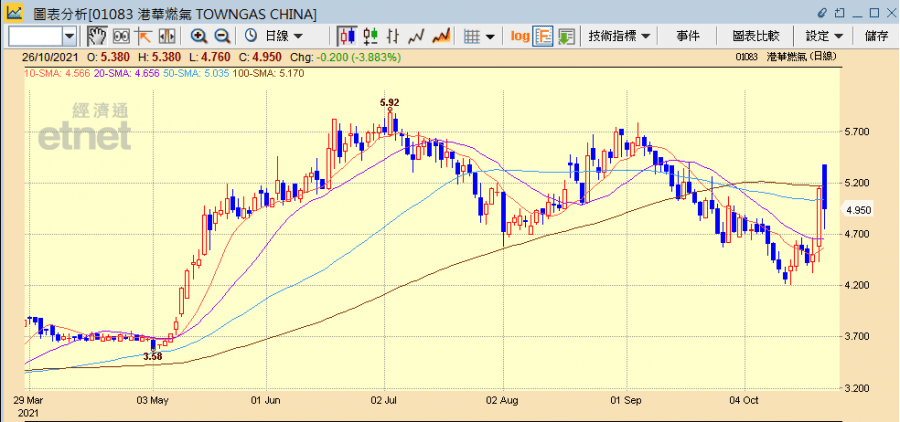Select the hand pan tool
Screen dimensions: 900x422
point(97,36)
